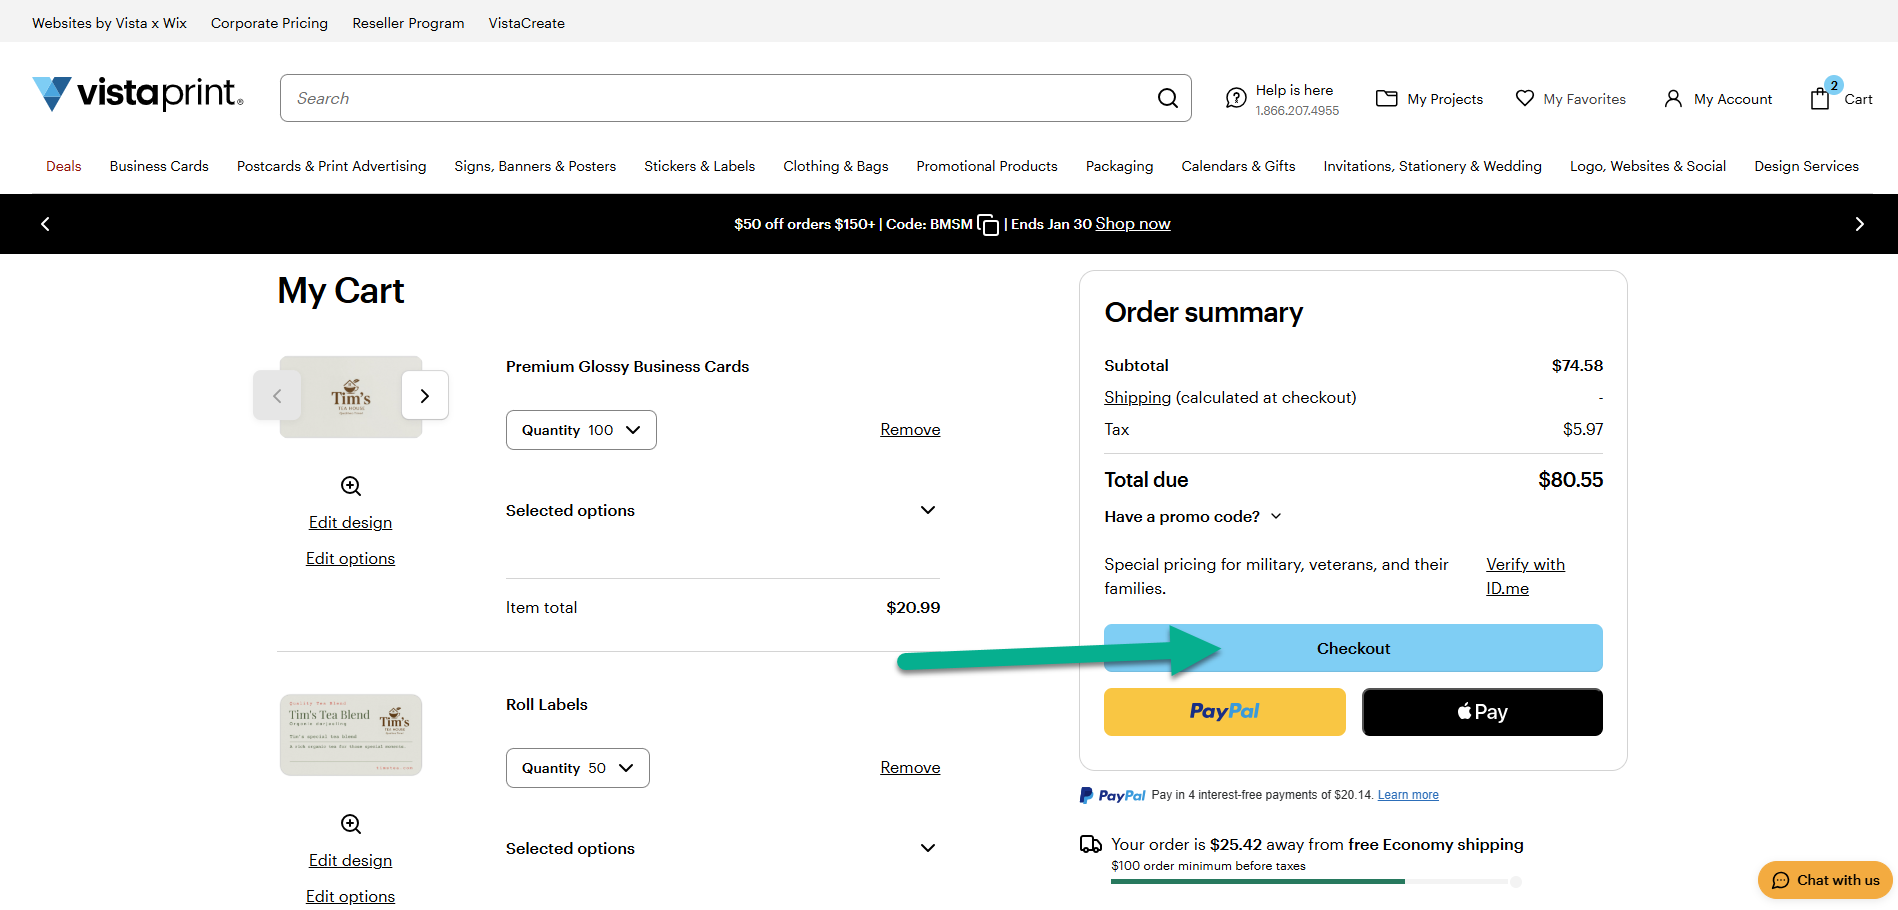
Task: Open Invitations, Stationery & Wedding menu
Action: point(1433,166)
